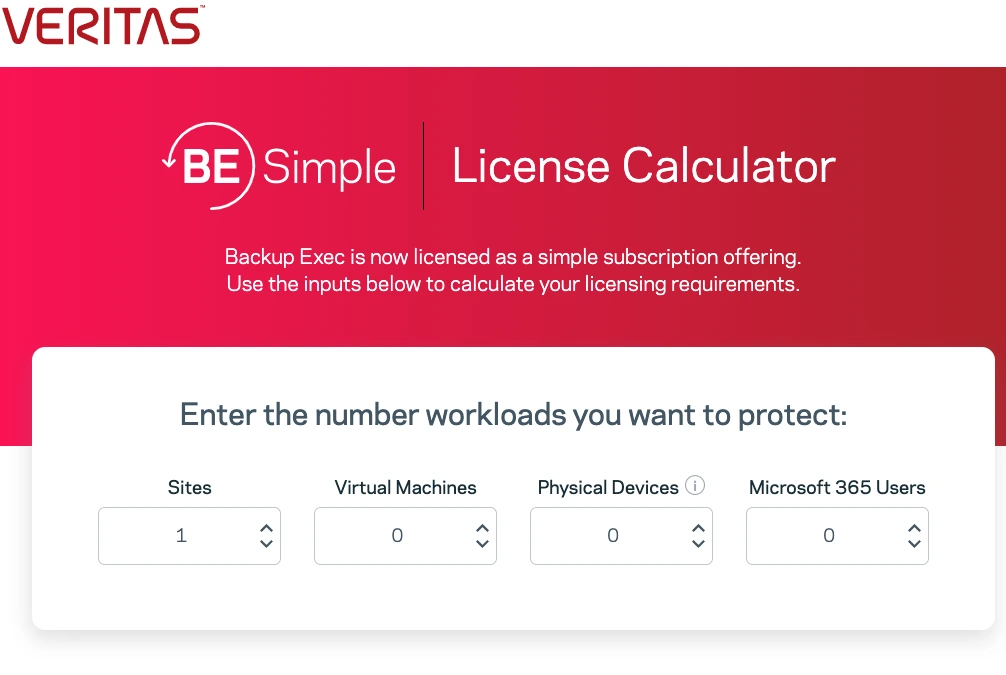Click the Sites label

coord(189,488)
